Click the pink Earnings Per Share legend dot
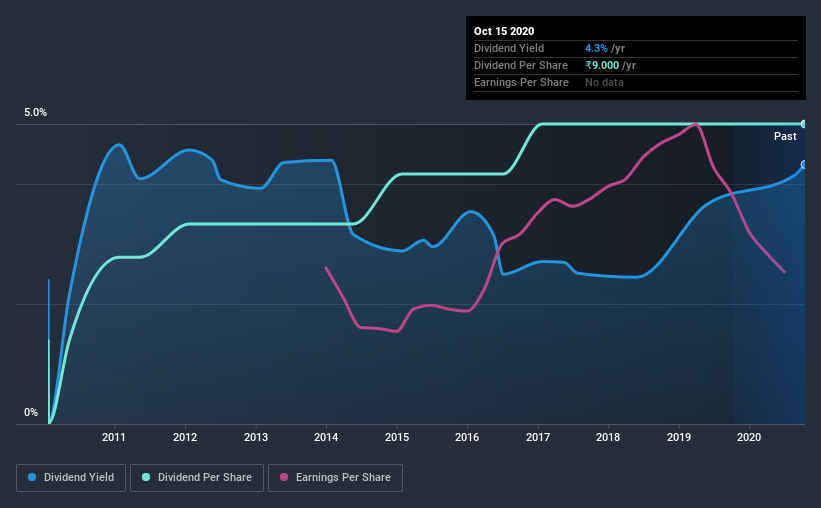This screenshot has width=821, height=508. [284, 477]
